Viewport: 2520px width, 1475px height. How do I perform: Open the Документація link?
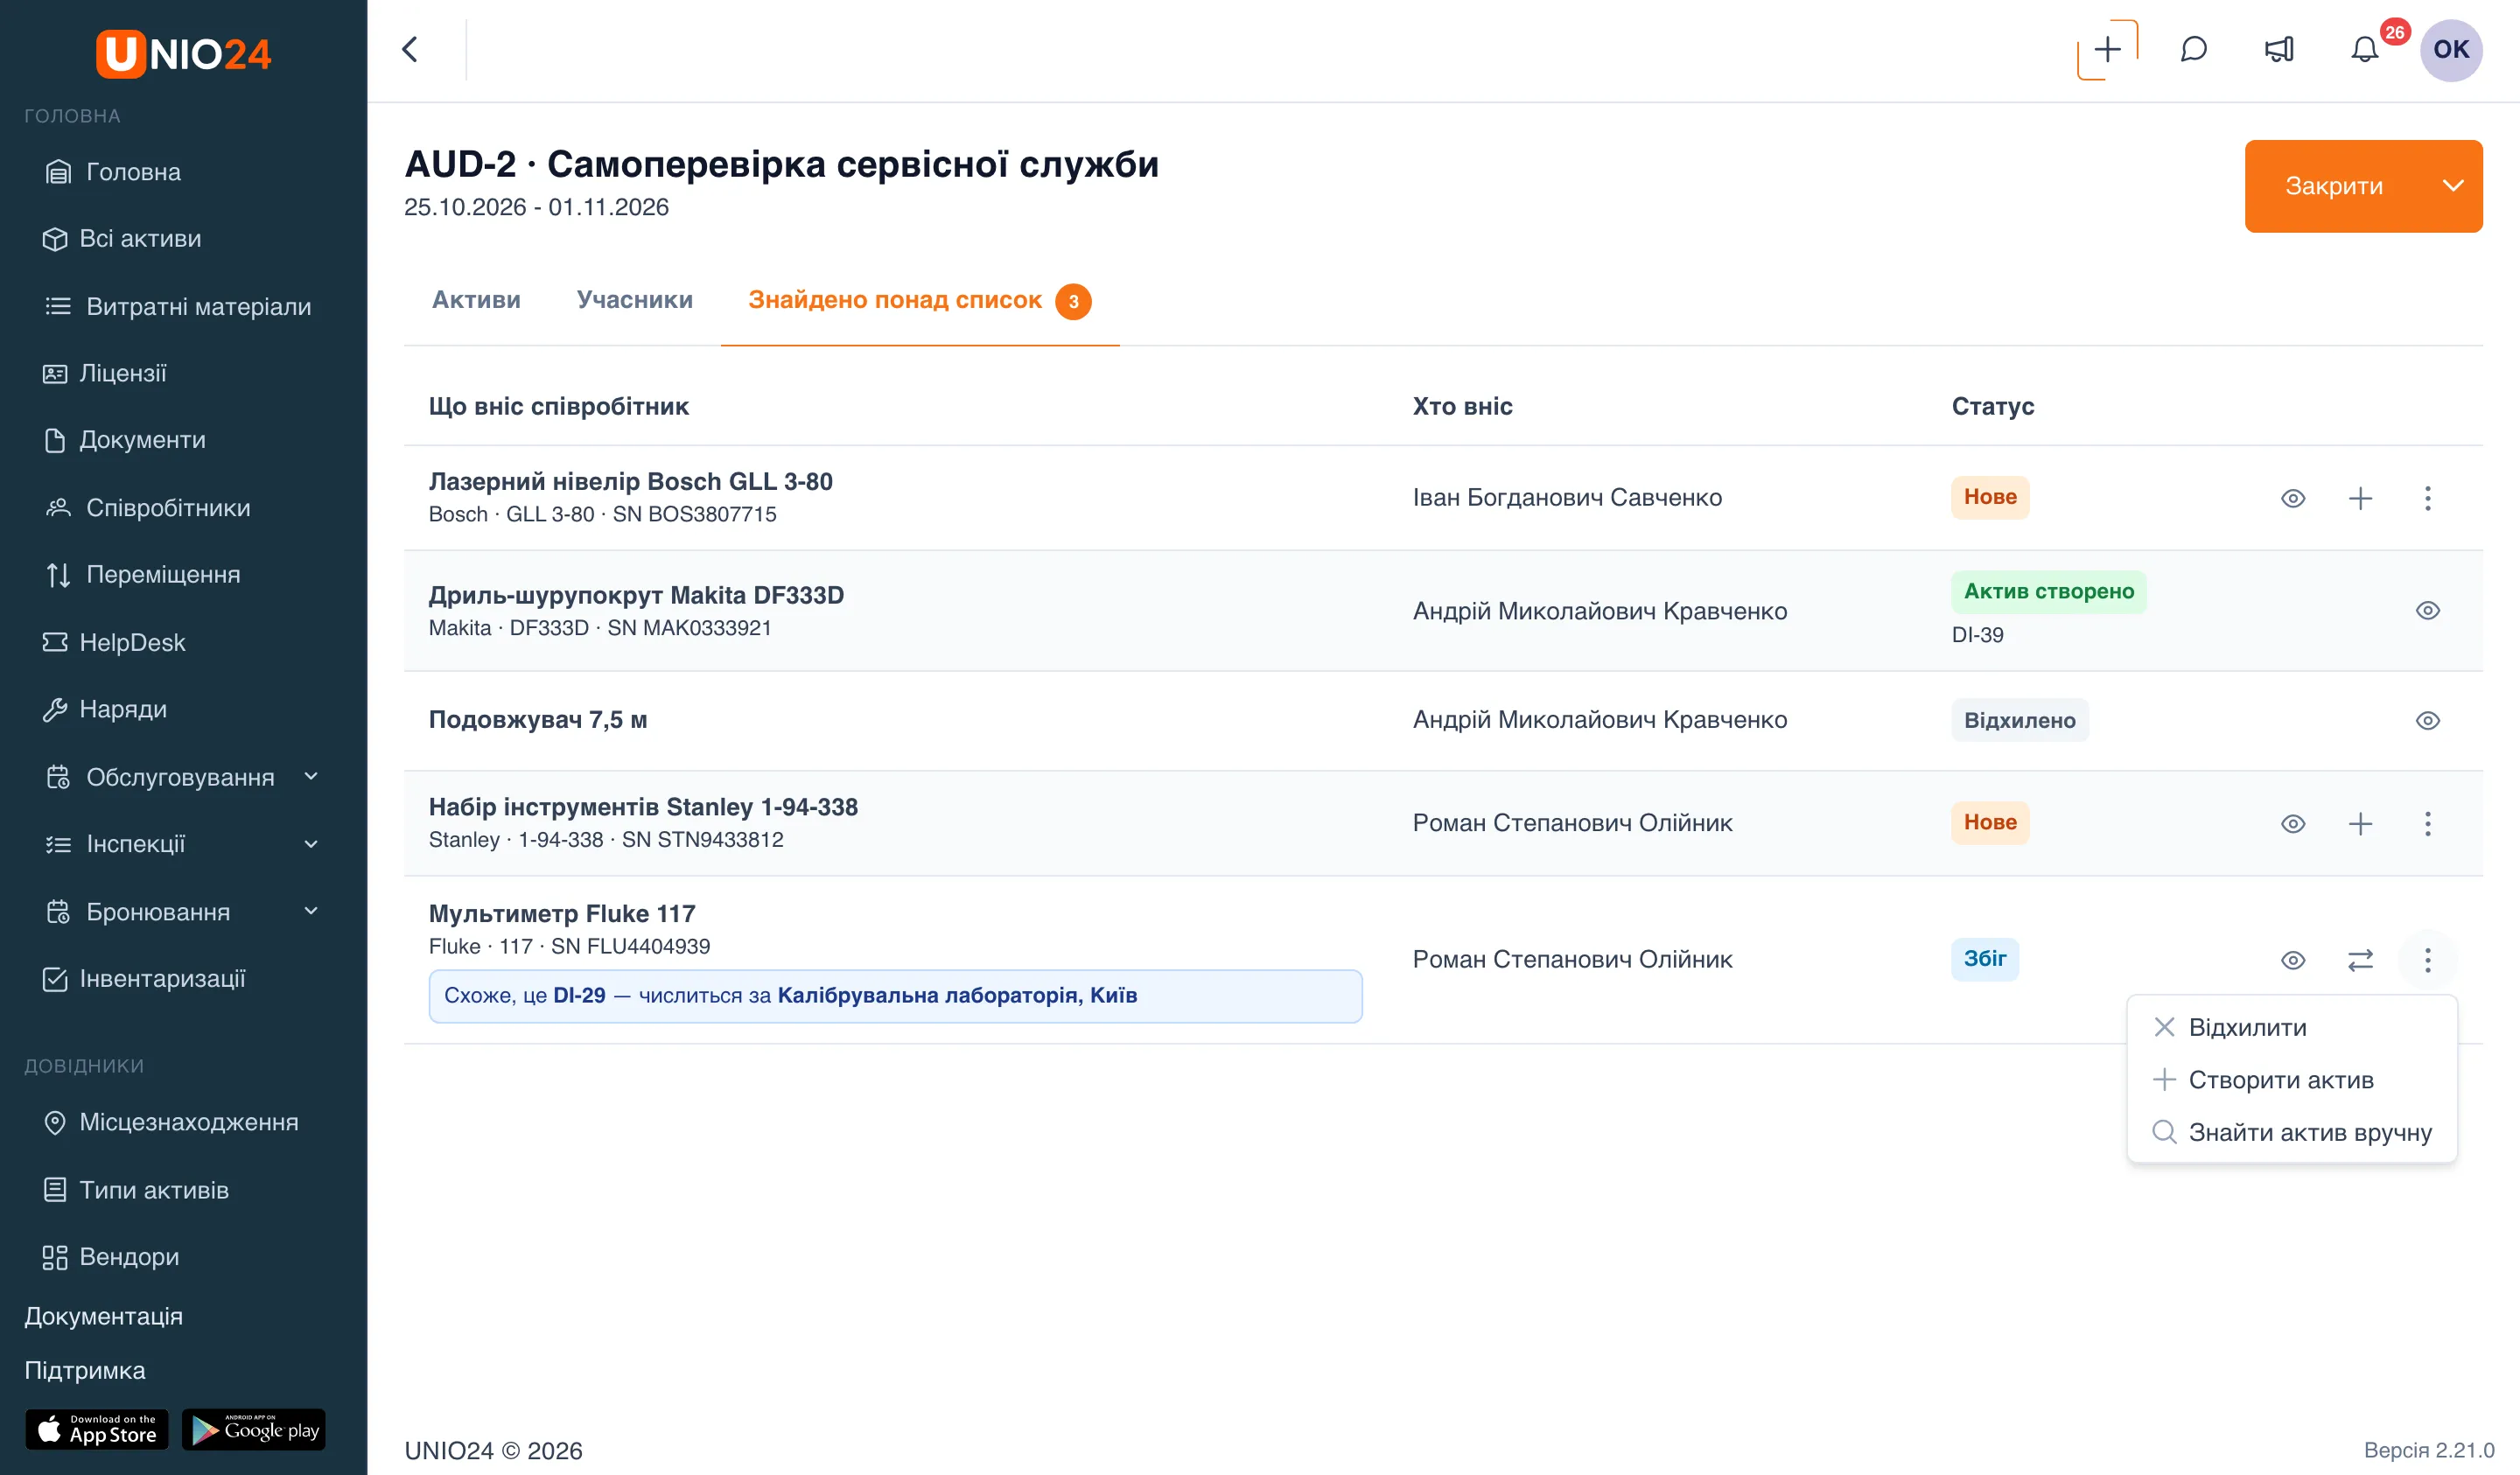[104, 1316]
